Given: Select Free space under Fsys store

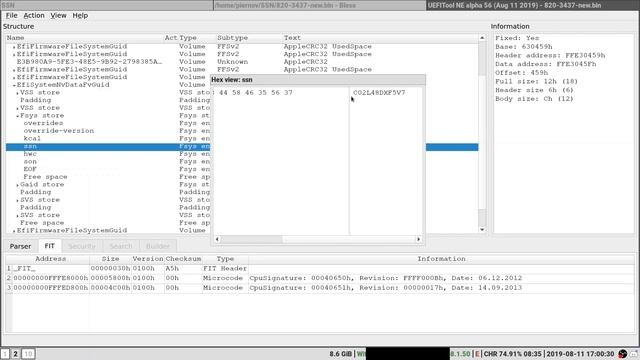Looking at the screenshot, I should [x=45, y=177].
